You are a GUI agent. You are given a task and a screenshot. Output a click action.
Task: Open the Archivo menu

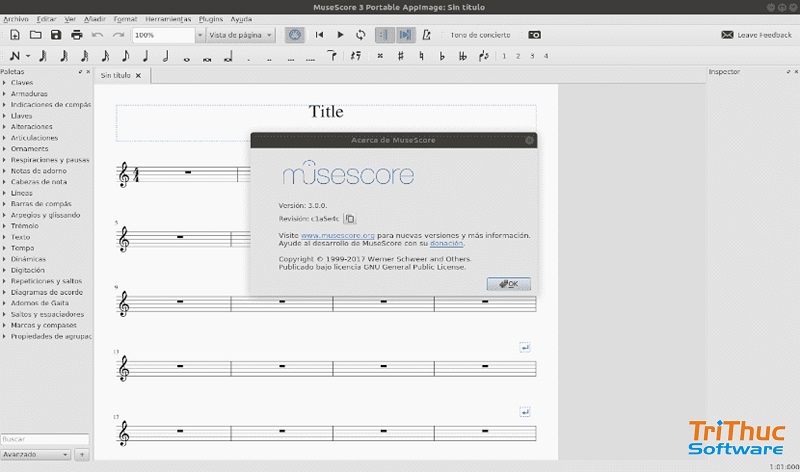tap(16, 19)
